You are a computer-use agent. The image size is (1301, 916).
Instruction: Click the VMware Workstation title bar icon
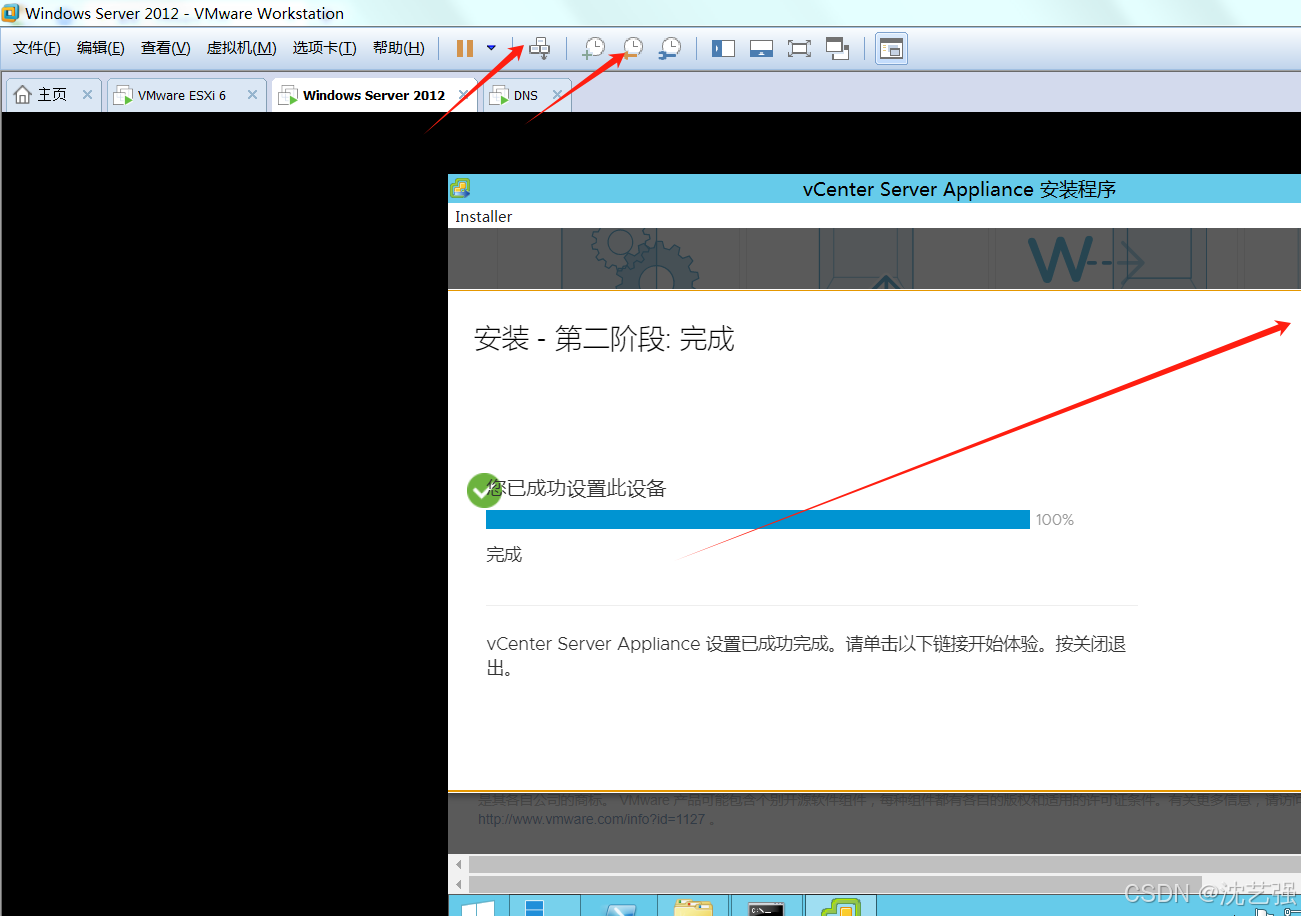click(x=11, y=13)
